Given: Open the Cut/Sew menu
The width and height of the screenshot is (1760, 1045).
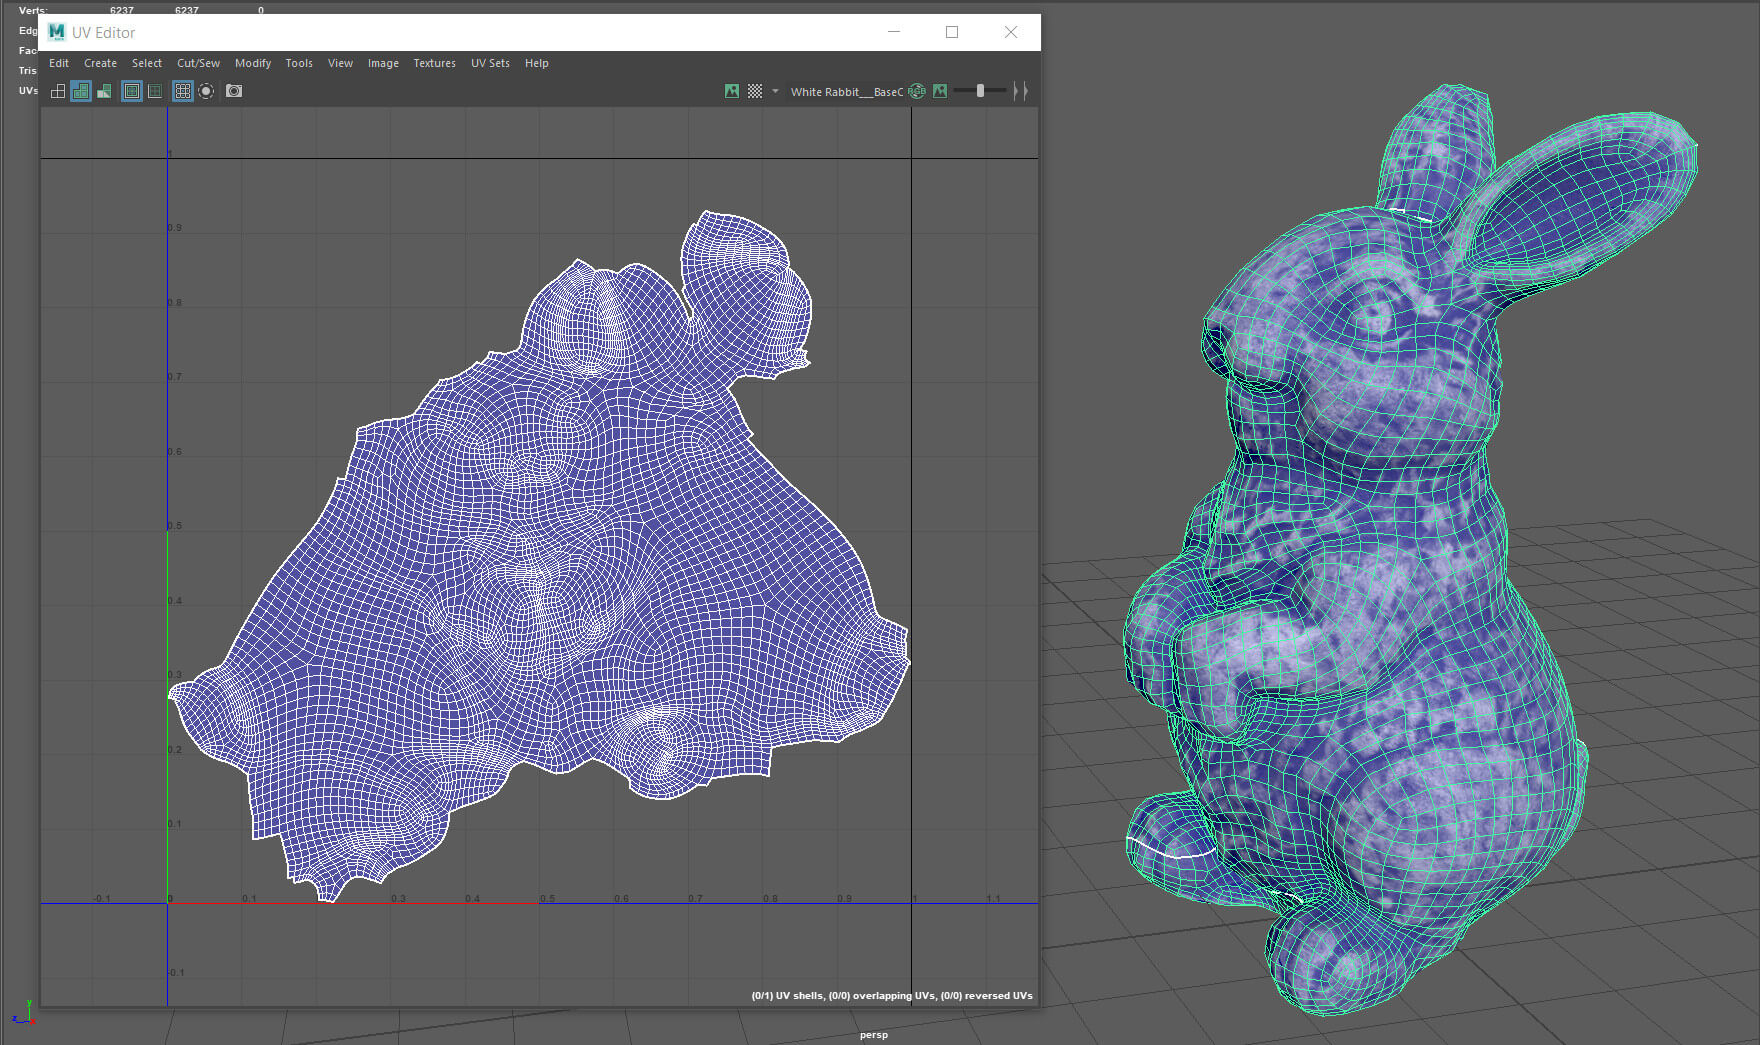Looking at the screenshot, I should click(198, 63).
